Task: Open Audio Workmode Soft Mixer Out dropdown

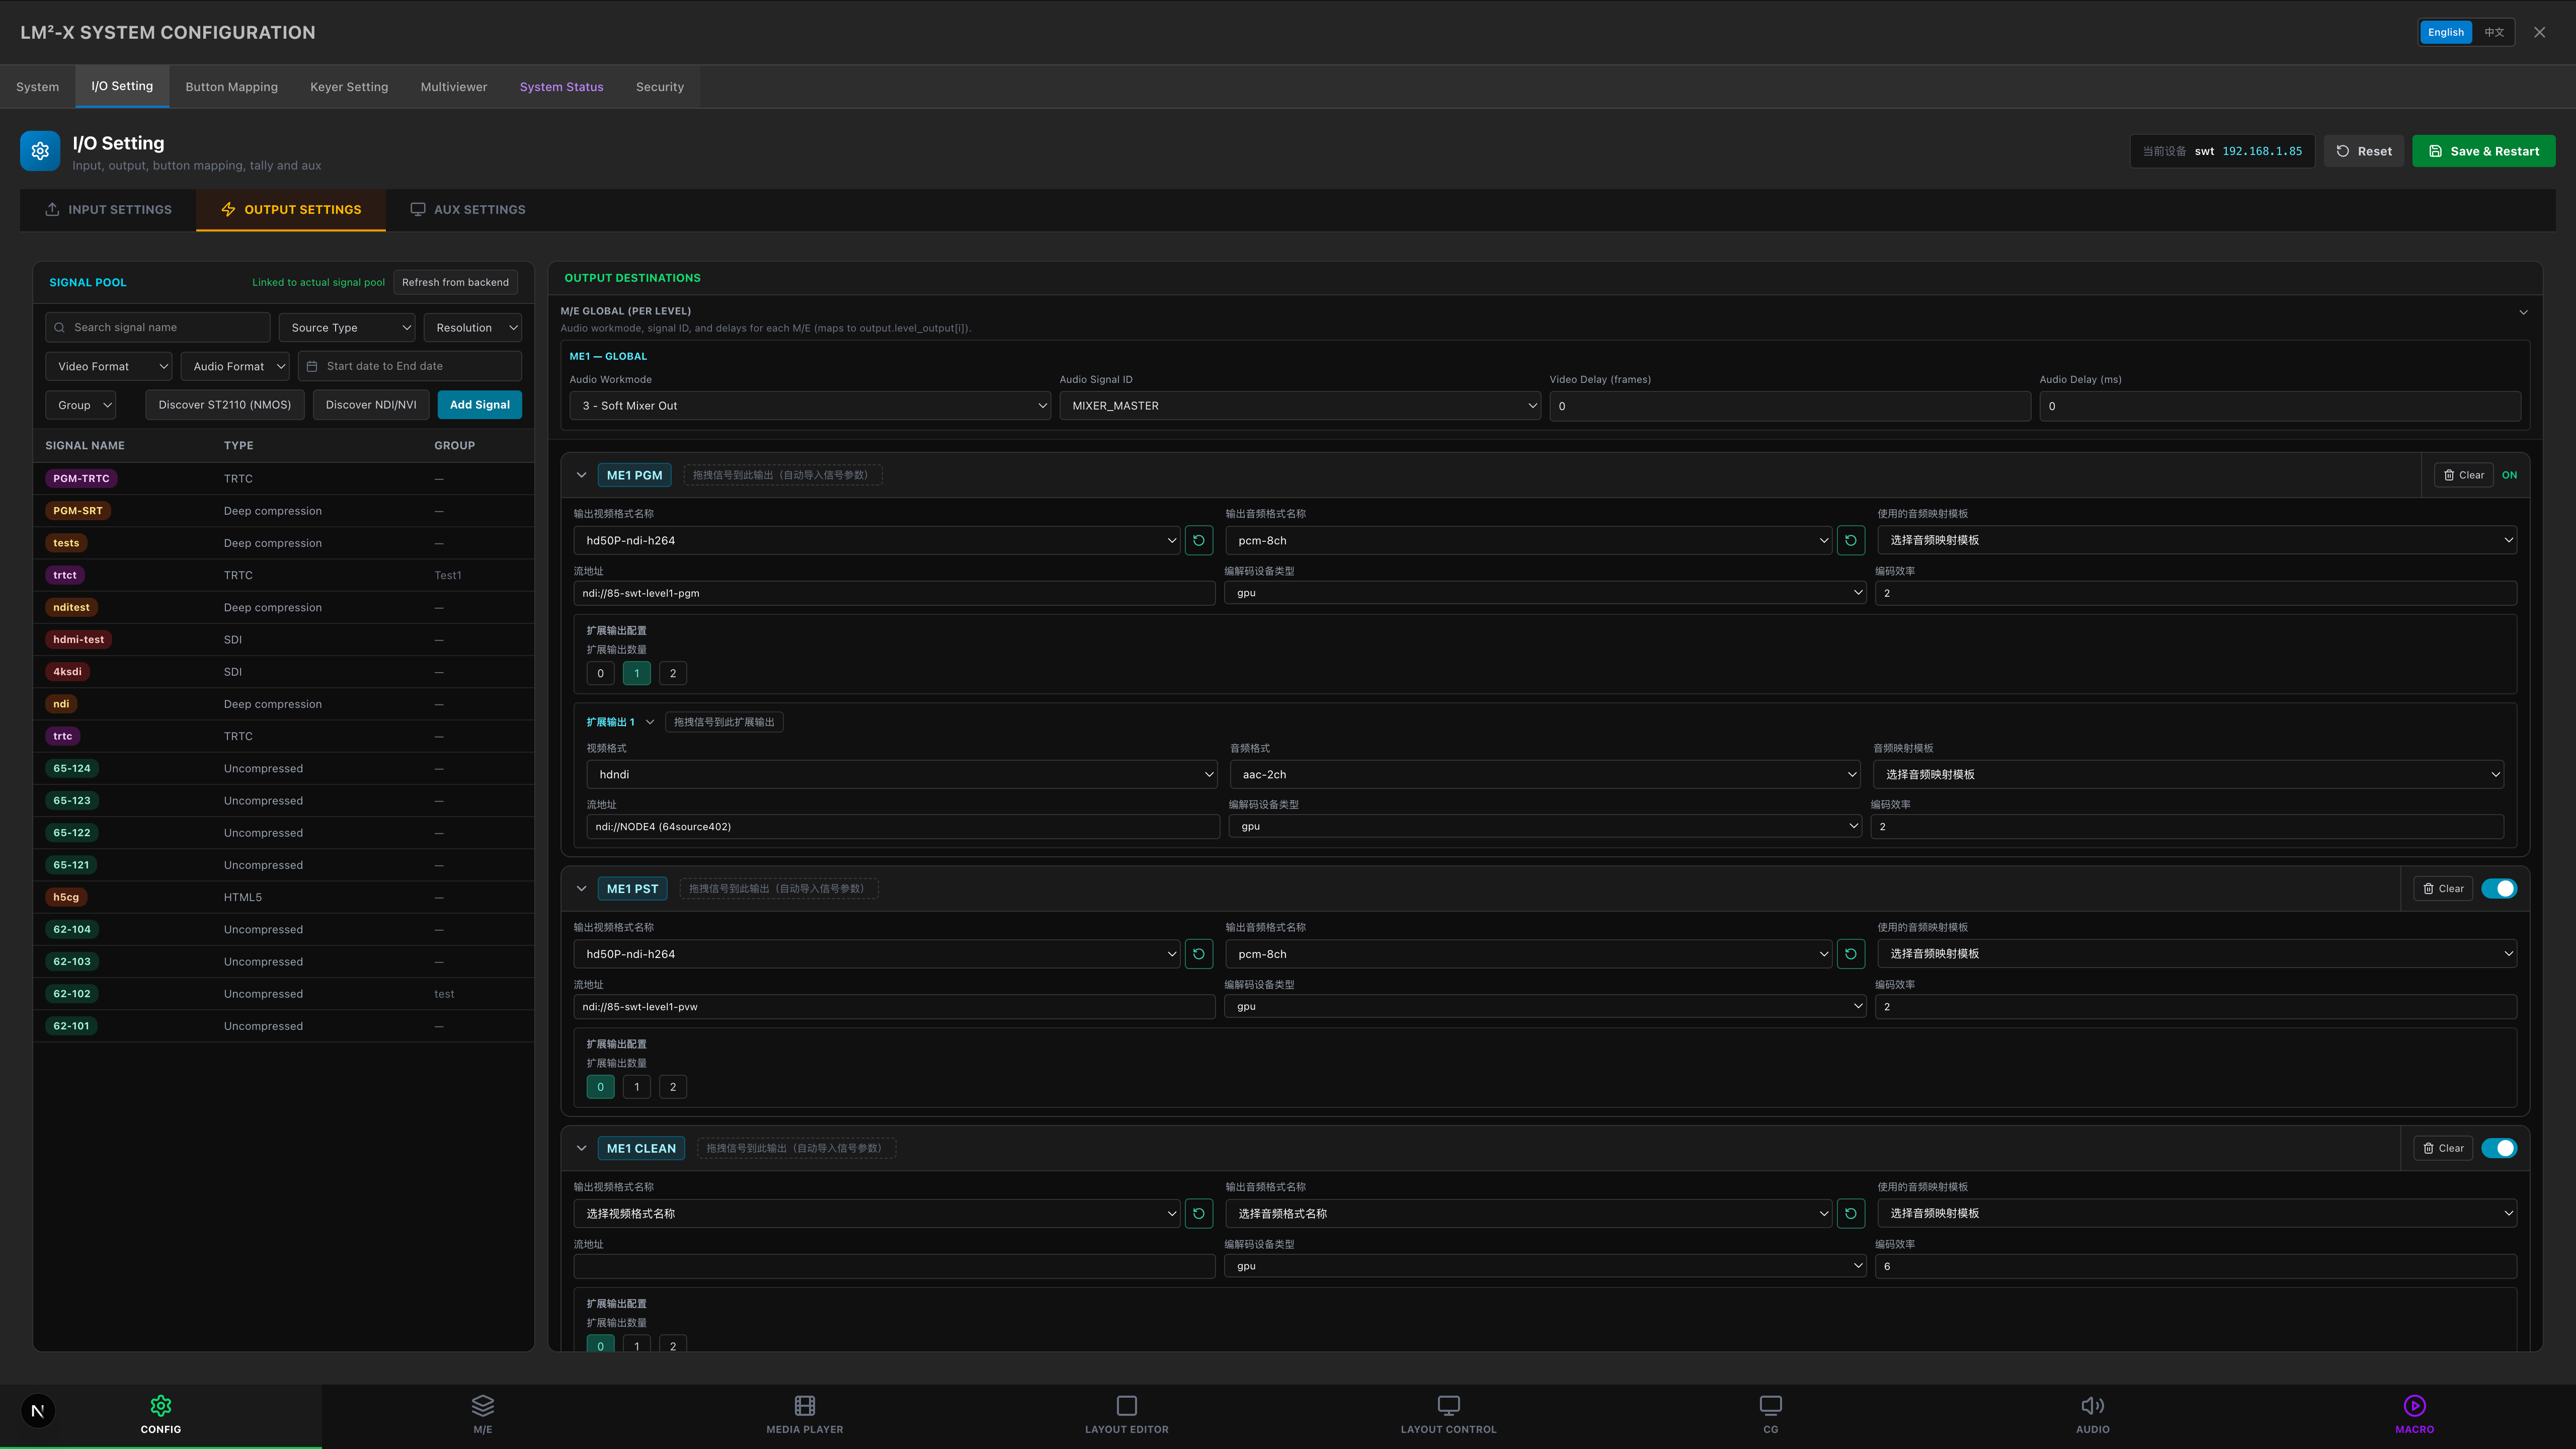Action: pos(810,406)
